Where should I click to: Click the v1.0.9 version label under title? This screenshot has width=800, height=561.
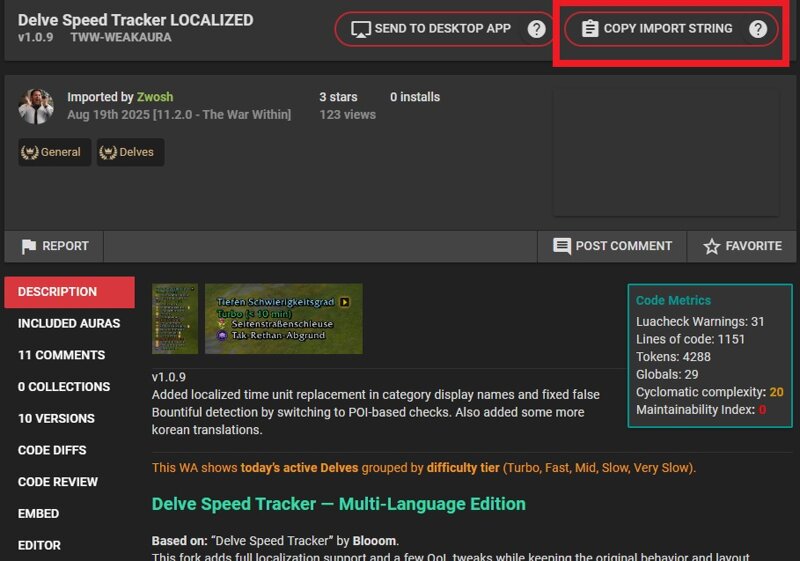35,37
